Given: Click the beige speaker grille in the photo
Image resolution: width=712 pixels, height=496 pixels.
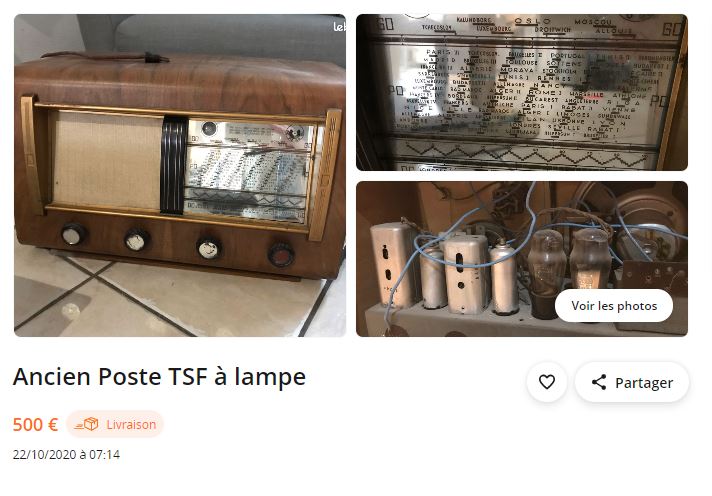Looking at the screenshot, I should coord(107,160).
